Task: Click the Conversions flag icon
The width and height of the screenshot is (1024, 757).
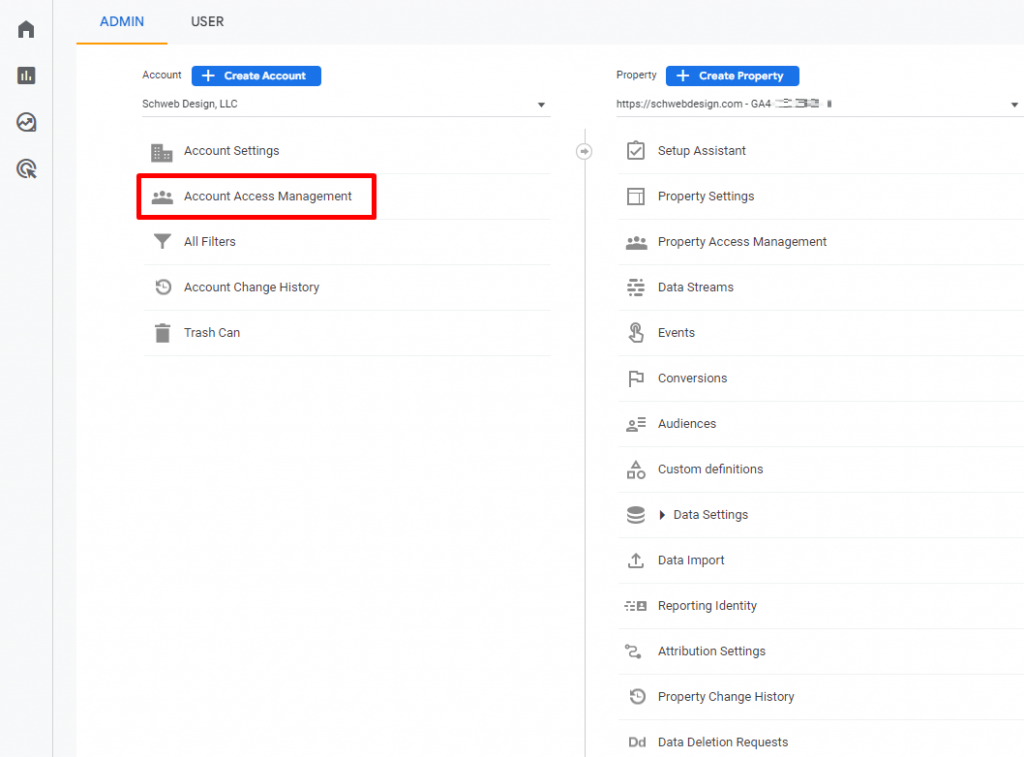Action: point(635,379)
